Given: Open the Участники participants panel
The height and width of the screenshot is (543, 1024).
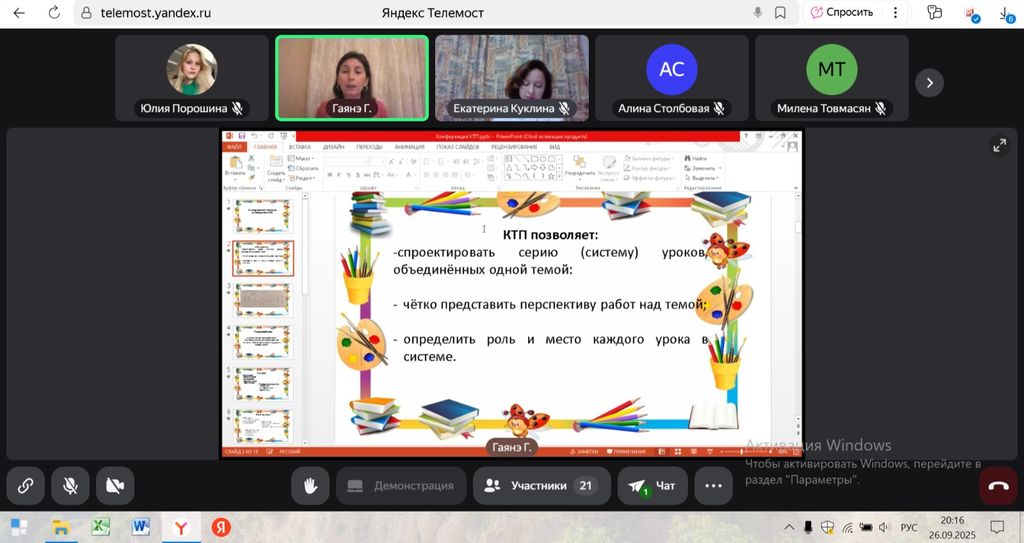Looking at the screenshot, I should (539, 486).
